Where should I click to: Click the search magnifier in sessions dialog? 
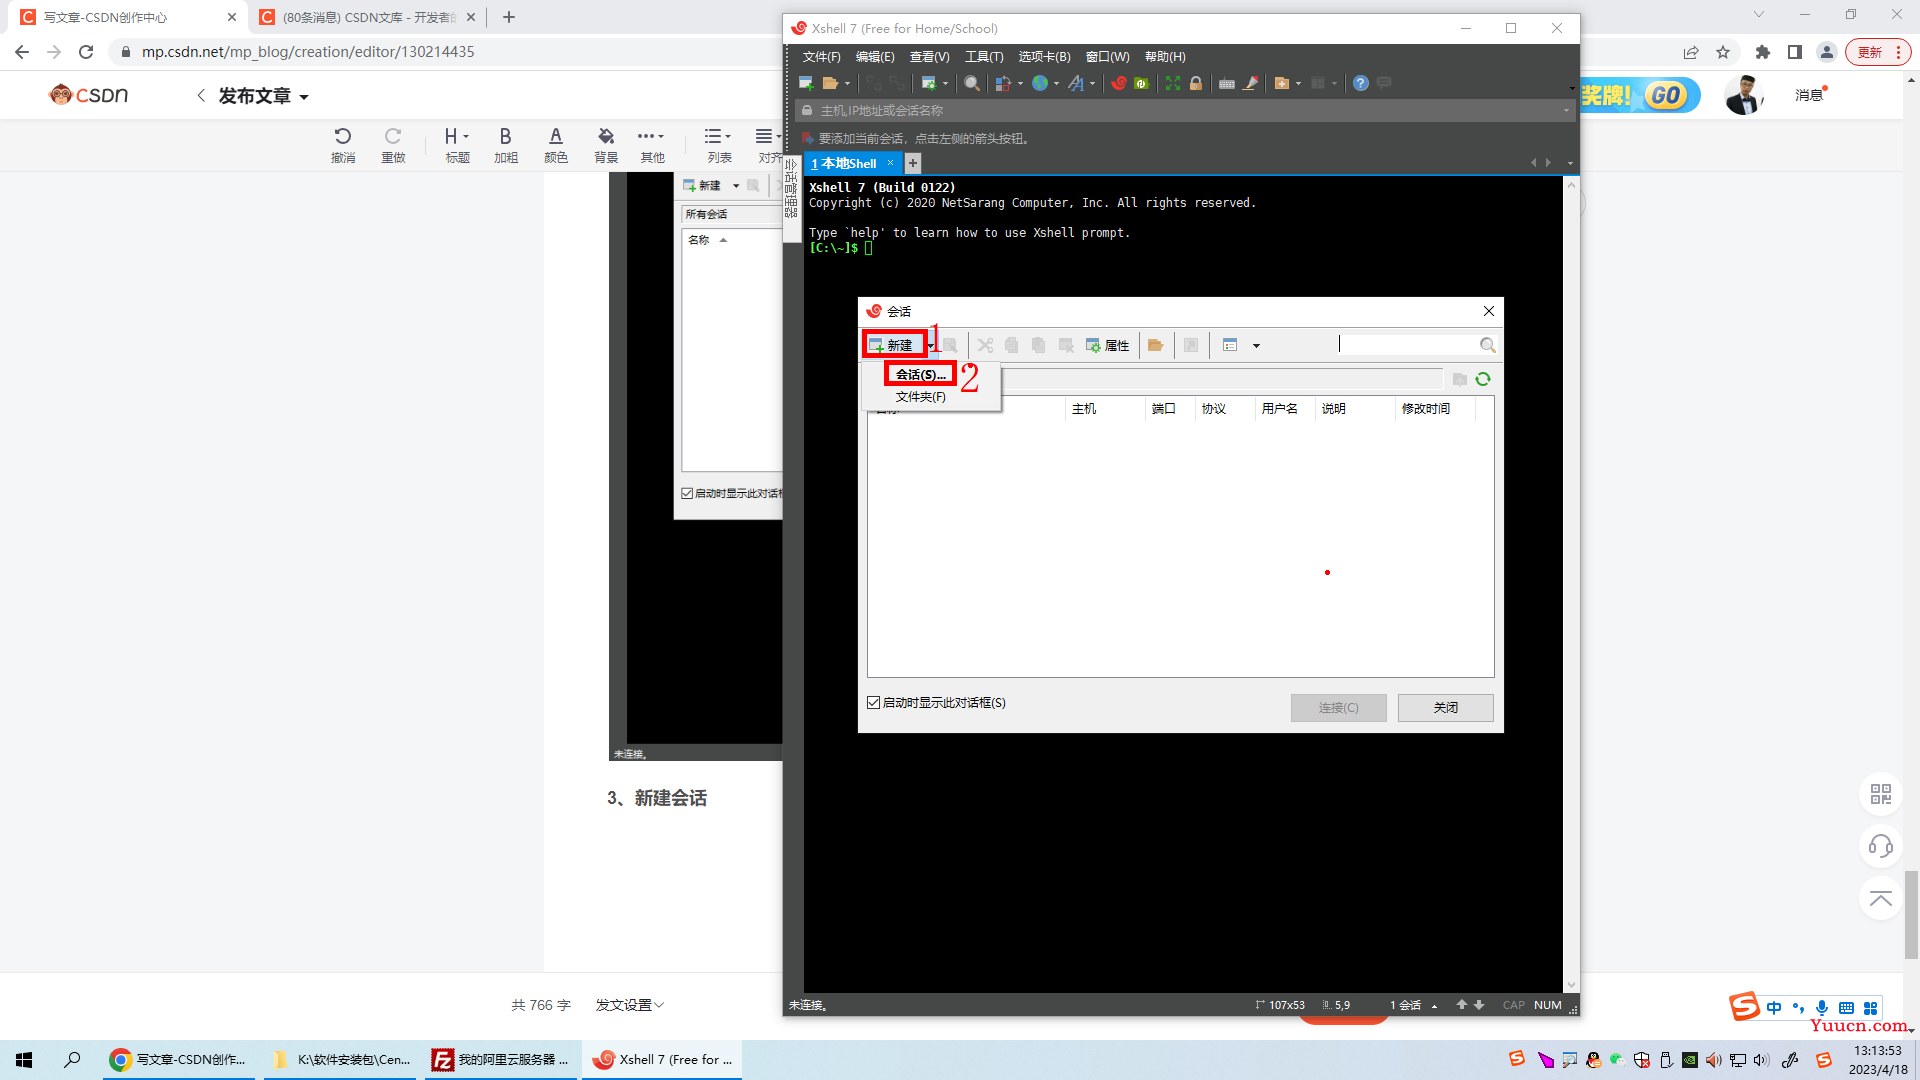1488,345
